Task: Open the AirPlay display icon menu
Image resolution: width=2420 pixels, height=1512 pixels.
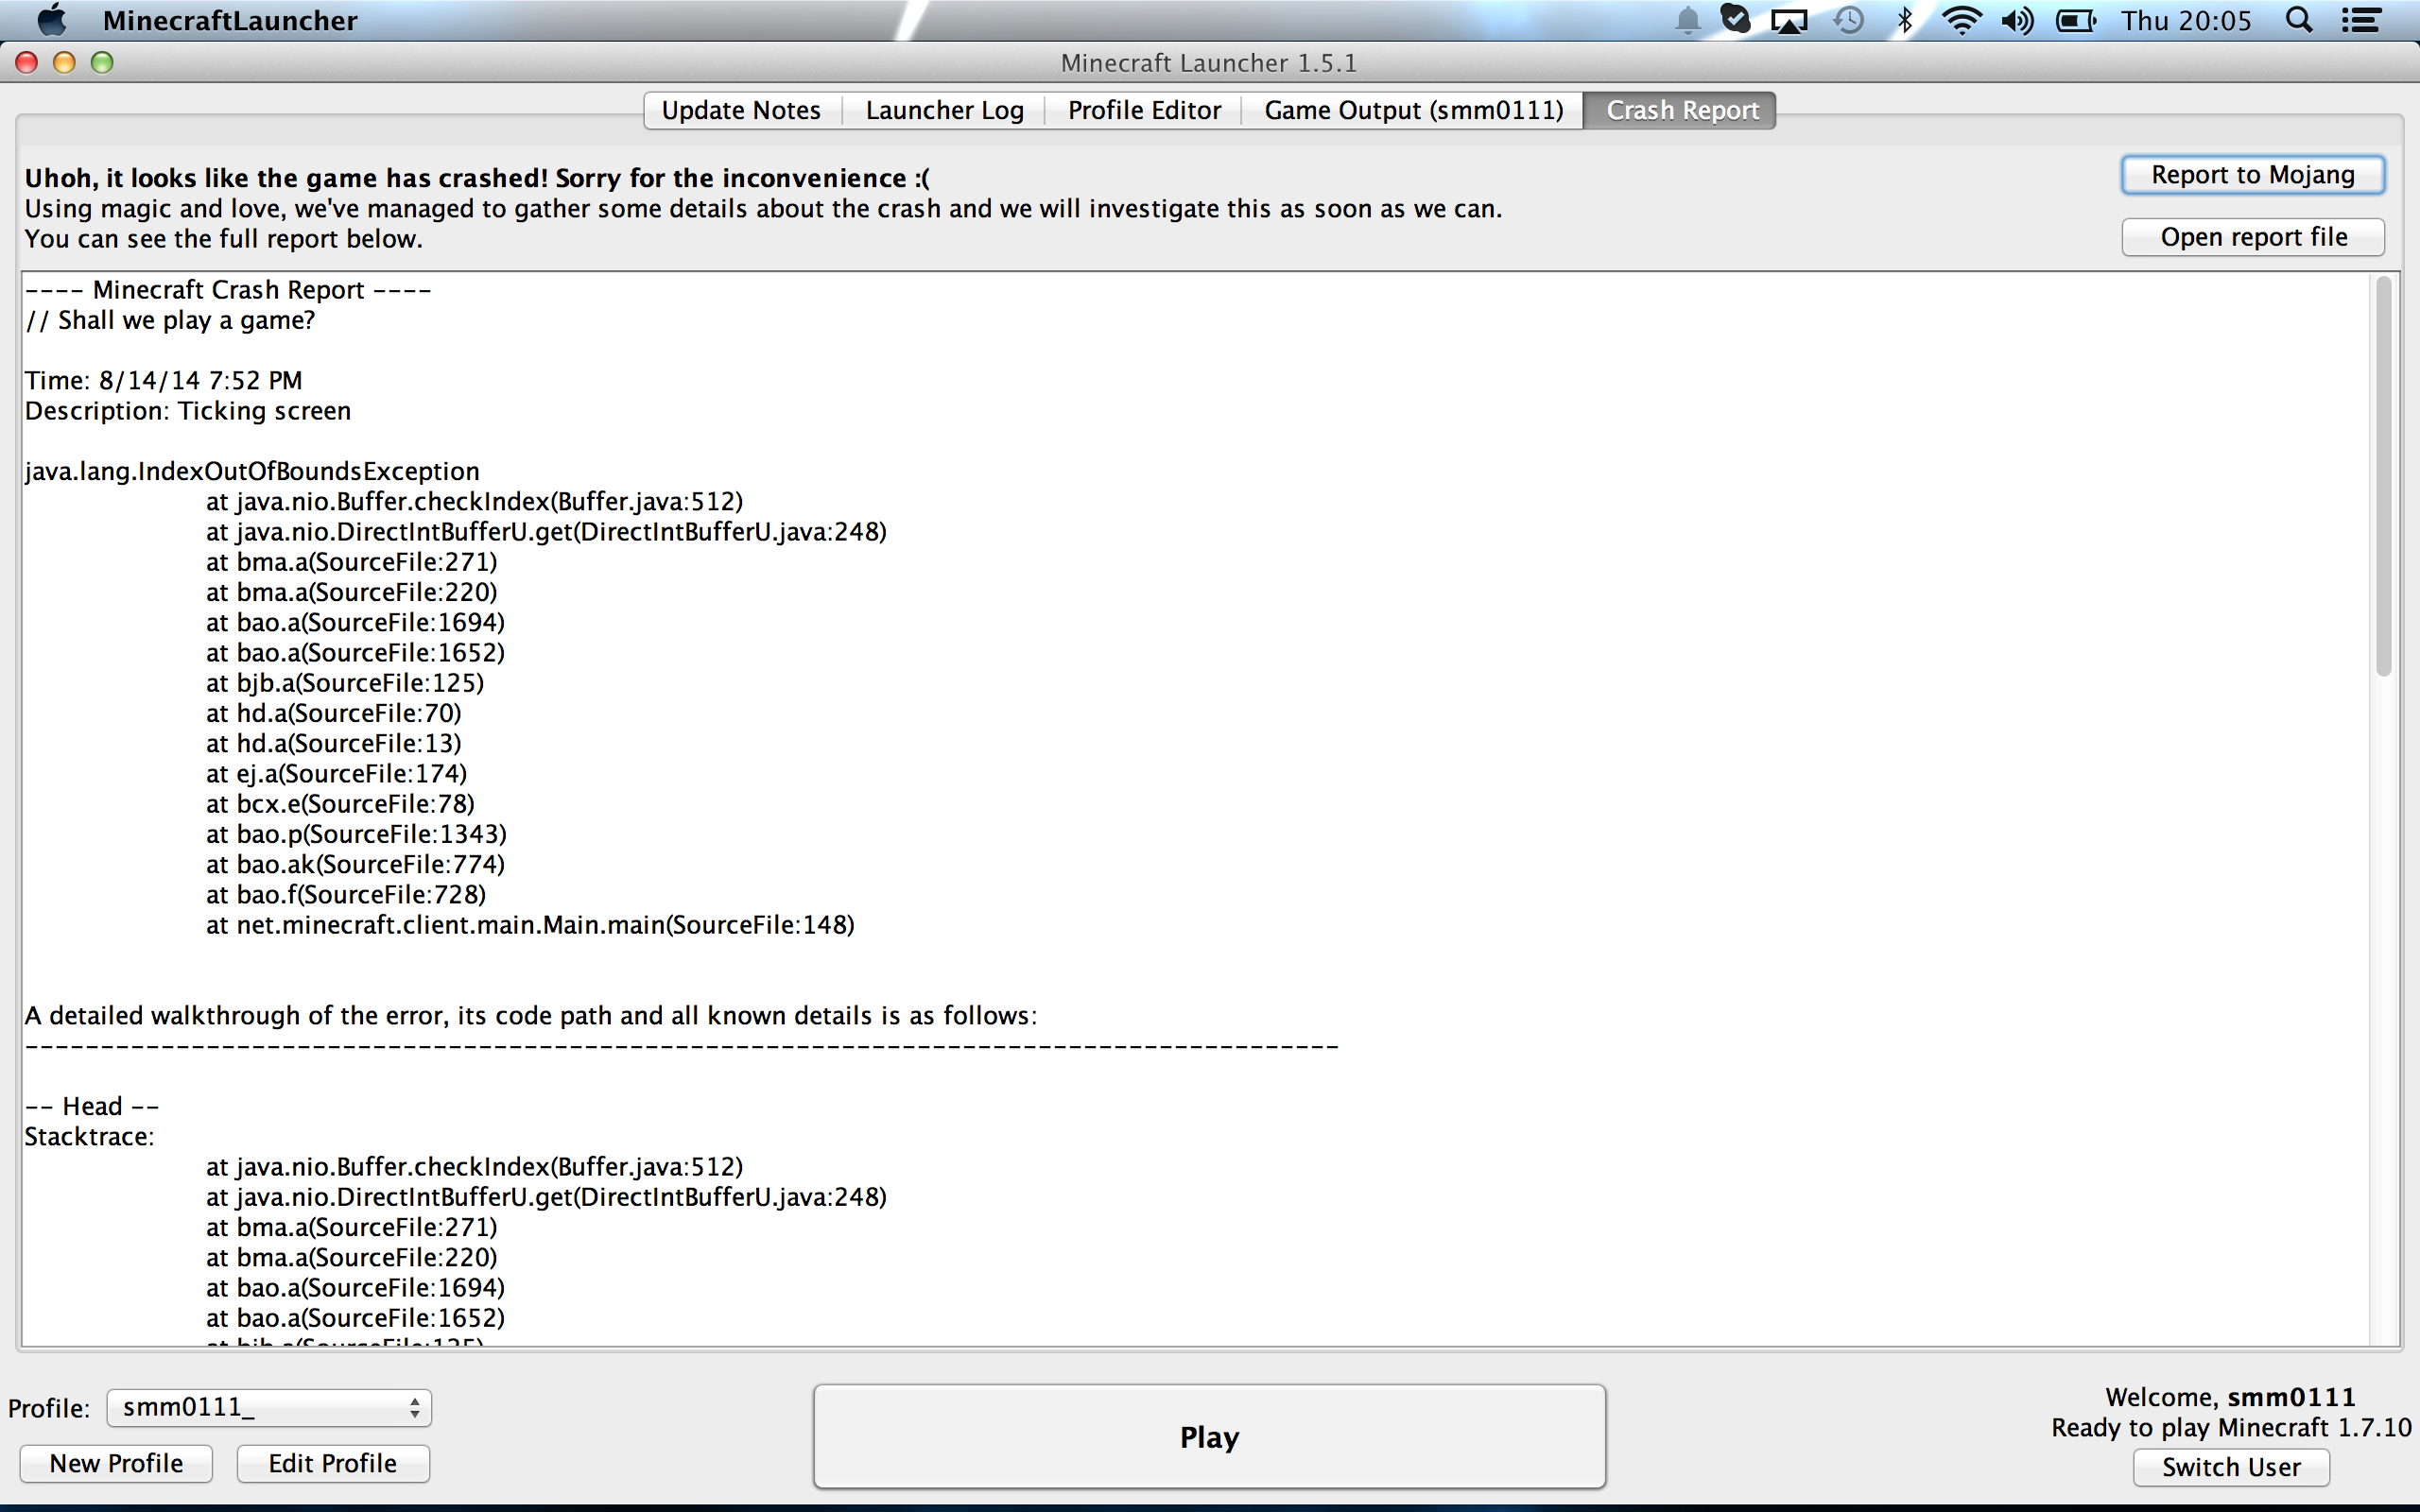Action: (1788, 20)
